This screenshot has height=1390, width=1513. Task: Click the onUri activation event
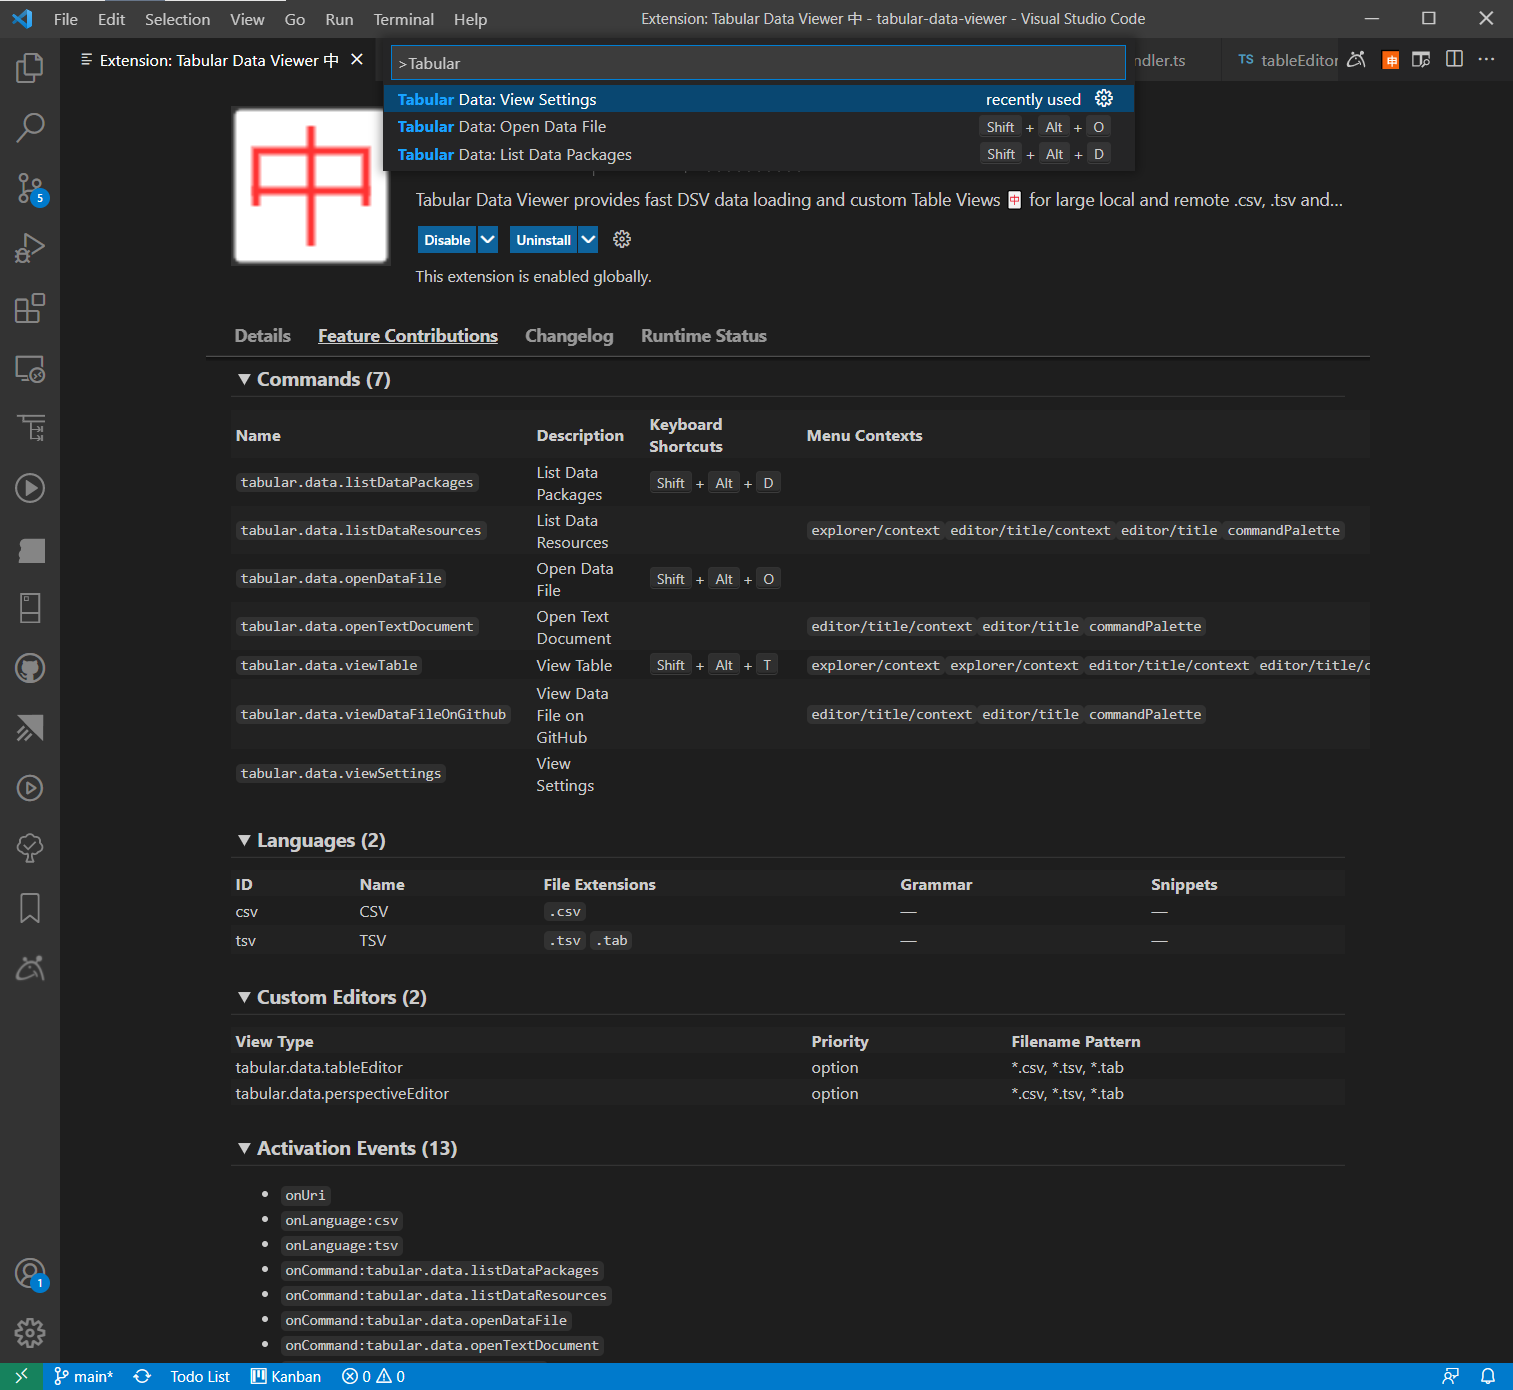pyautogui.click(x=305, y=1195)
